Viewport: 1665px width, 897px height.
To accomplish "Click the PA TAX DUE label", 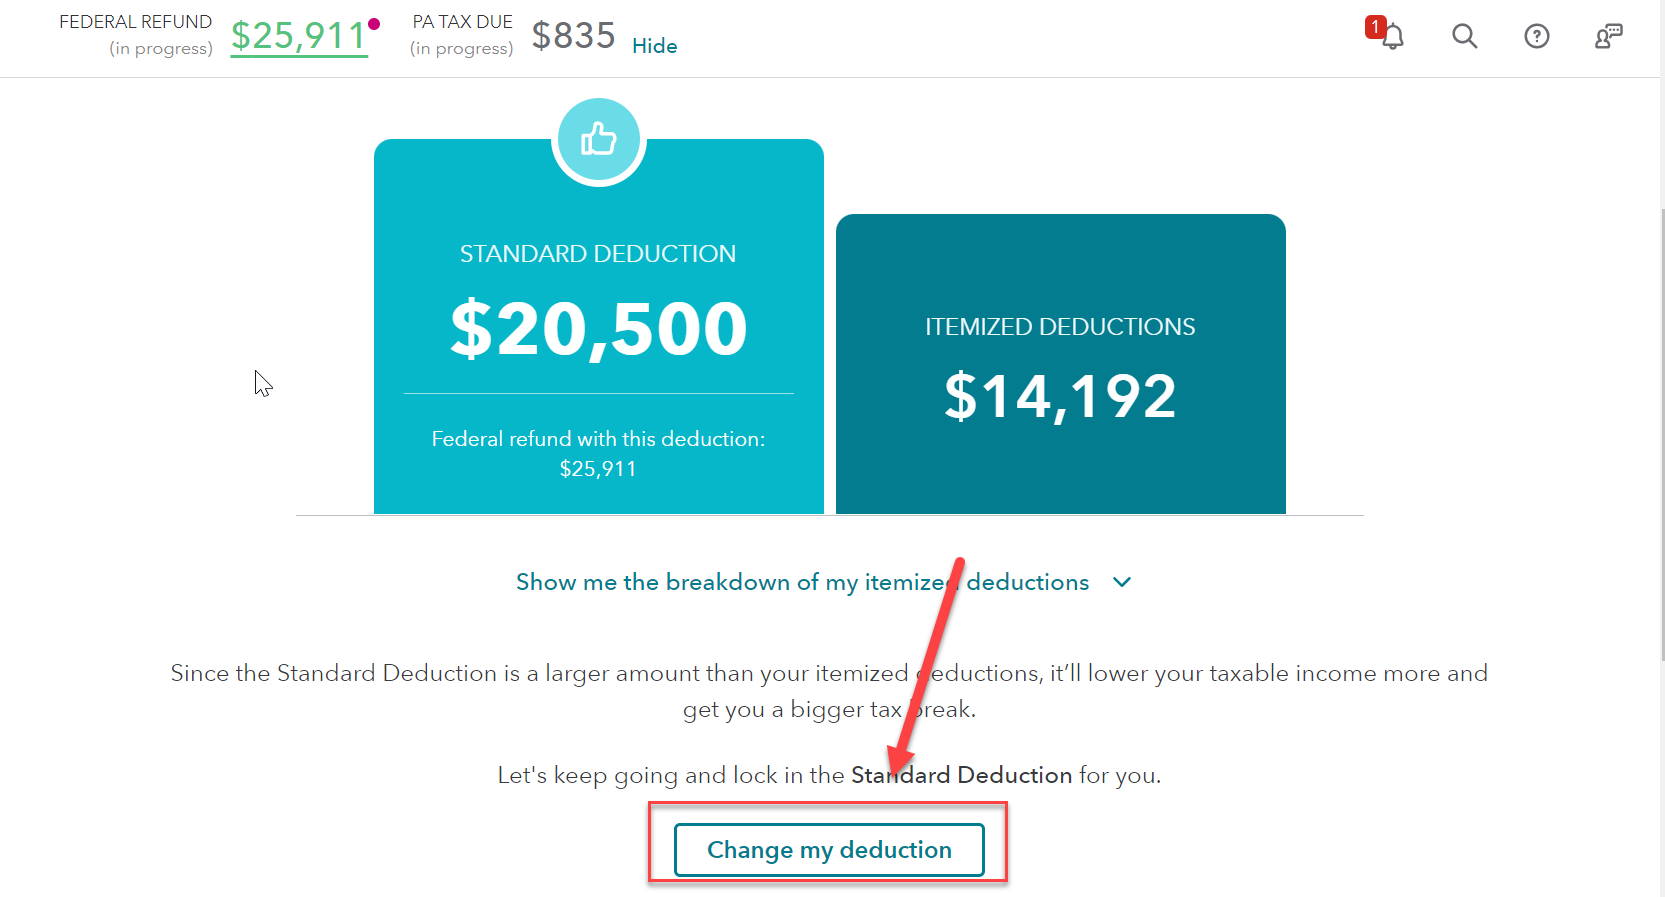I will [x=462, y=22].
